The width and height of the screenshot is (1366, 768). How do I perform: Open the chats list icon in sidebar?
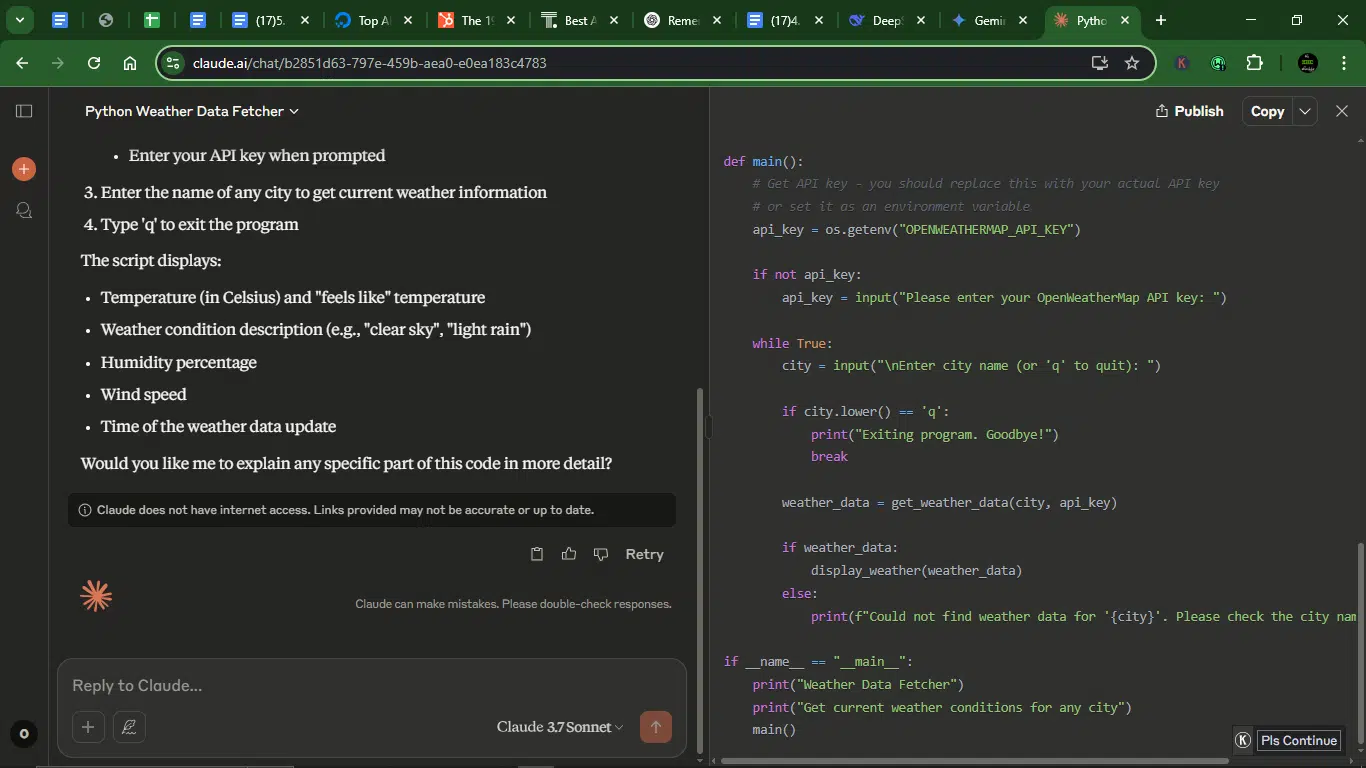pos(24,210)
